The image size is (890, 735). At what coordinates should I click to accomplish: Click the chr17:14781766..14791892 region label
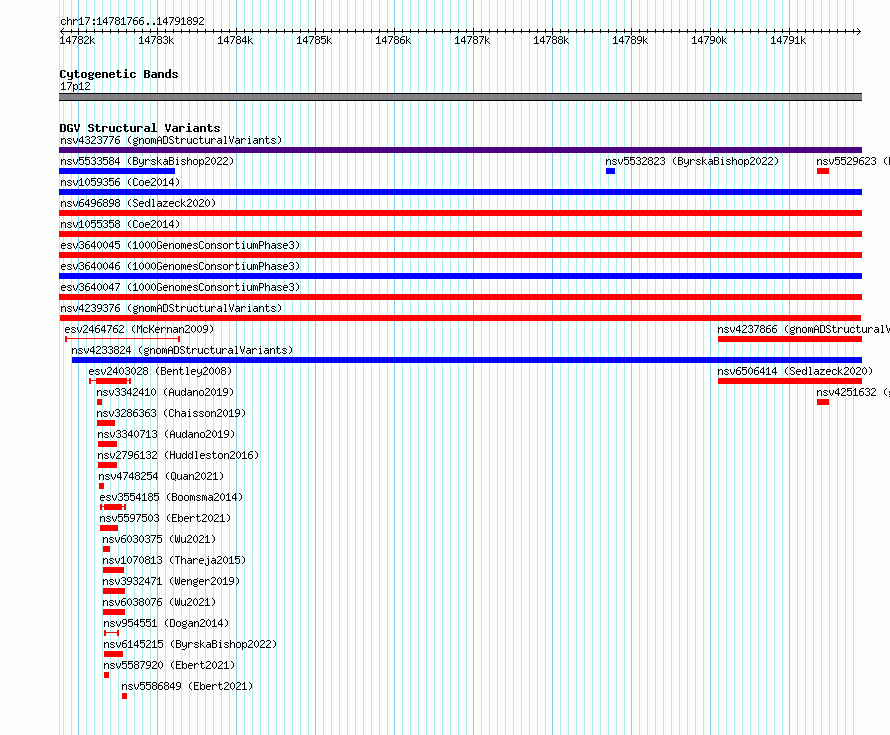pyautogui.click(x=132, y=21)
